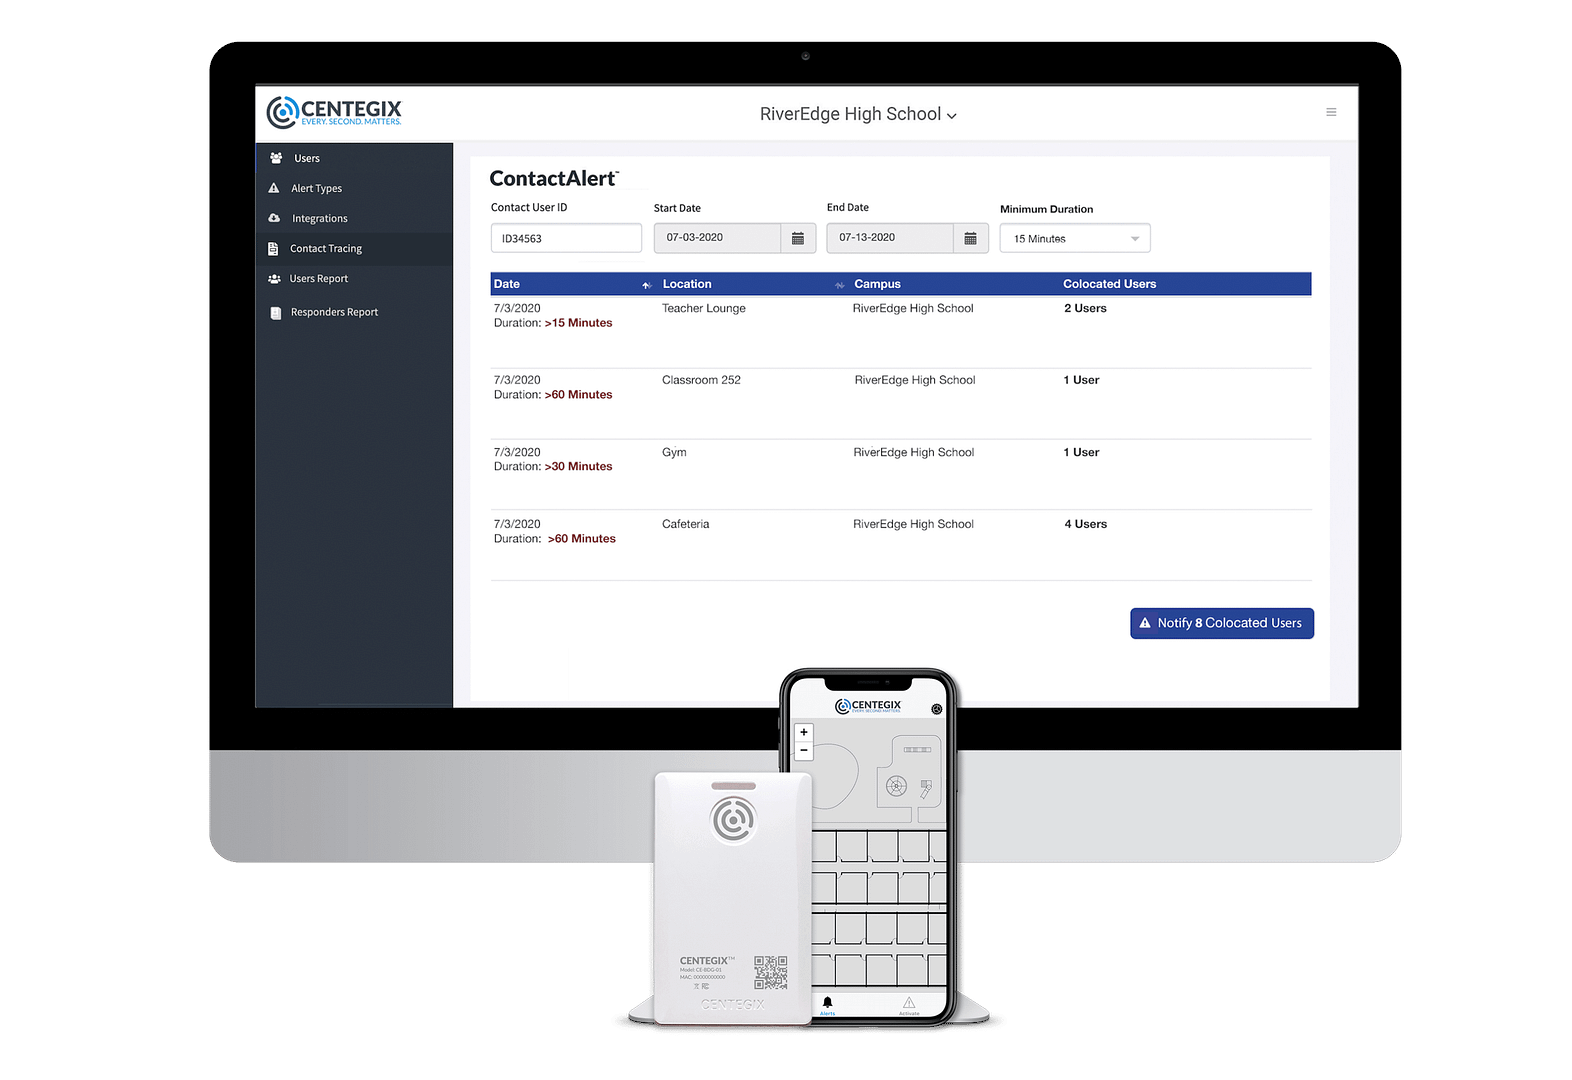Tap the Centegix logo on phone screen
Viewport: 1572px width, 1080px height.
click(x=868, y=706)
